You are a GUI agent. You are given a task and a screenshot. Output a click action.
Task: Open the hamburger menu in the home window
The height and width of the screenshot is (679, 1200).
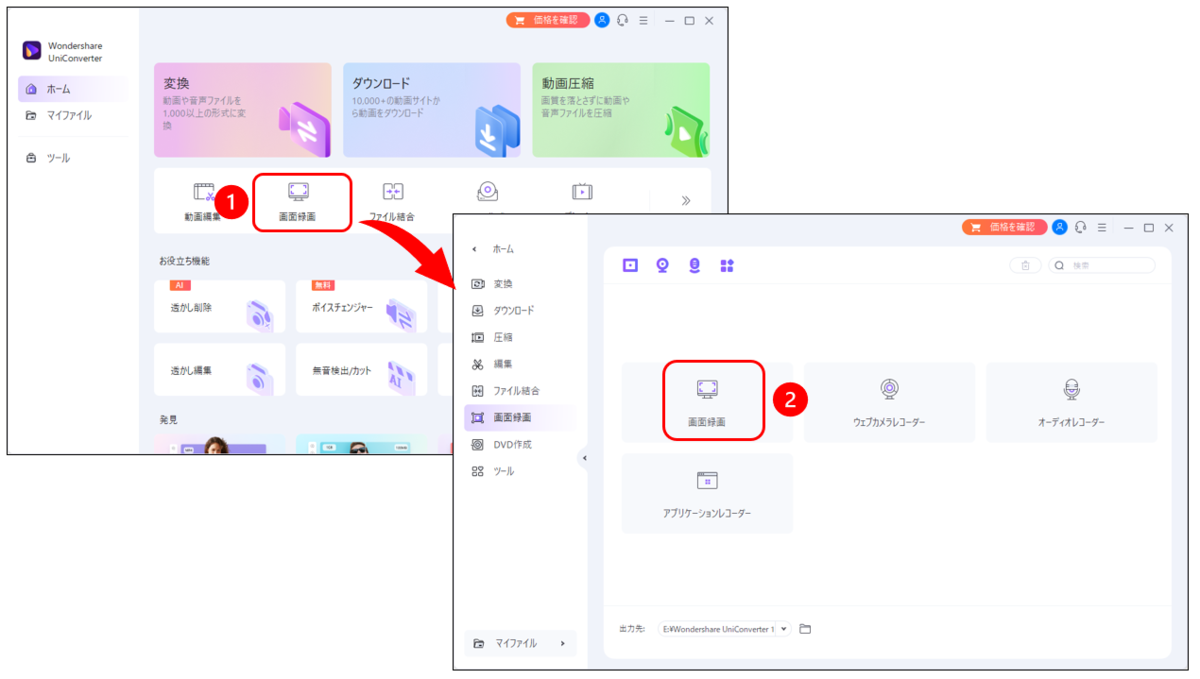[644, 20]
